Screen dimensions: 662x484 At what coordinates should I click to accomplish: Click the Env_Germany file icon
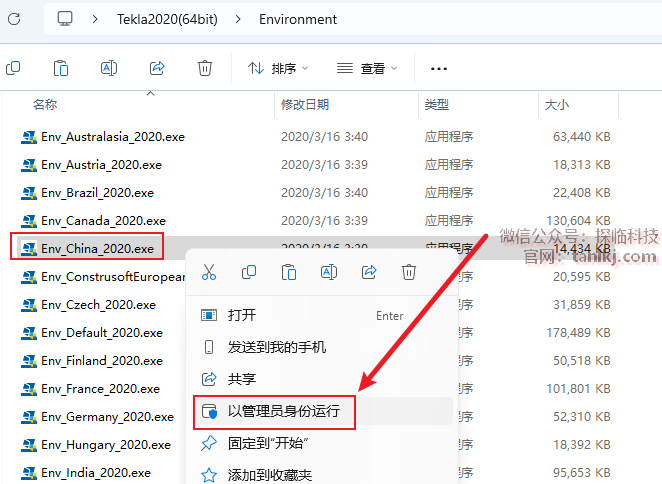coord(29,417)
